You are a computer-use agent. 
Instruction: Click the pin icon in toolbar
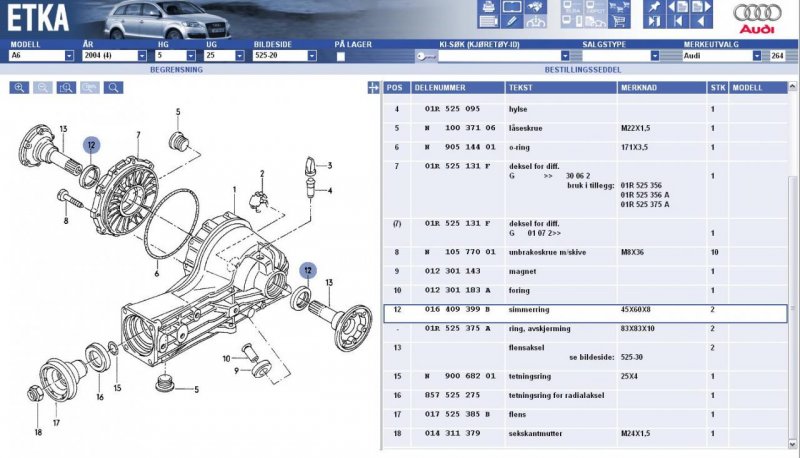655,6
